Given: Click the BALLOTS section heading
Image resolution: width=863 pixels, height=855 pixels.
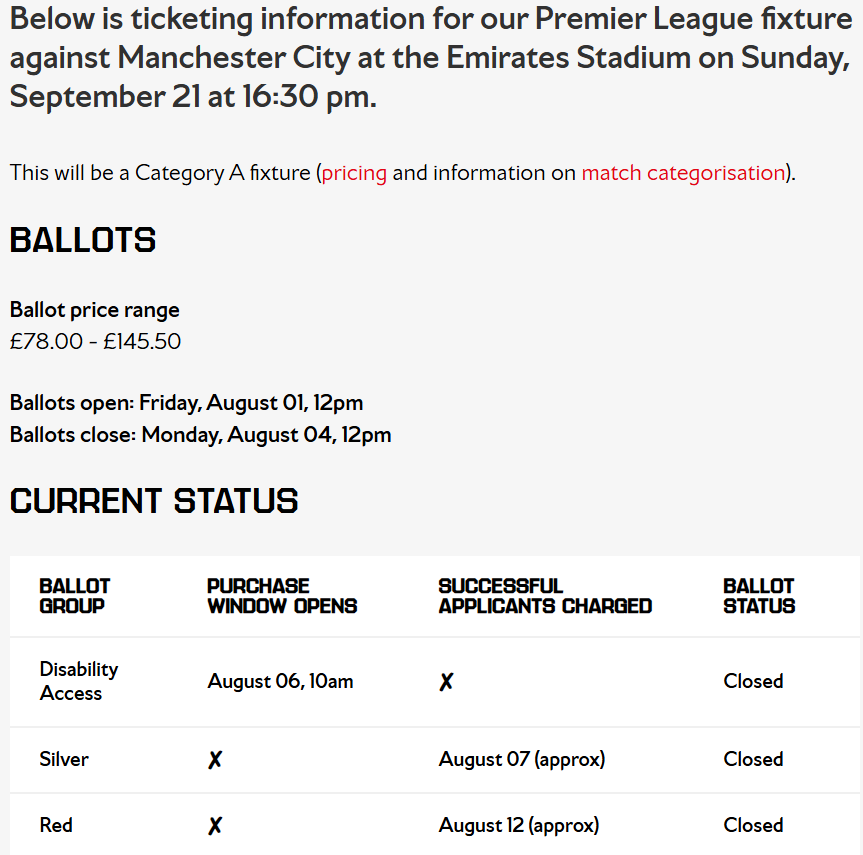Looking at the screenshot, I should pyautogui.click(x=83, y=241).
